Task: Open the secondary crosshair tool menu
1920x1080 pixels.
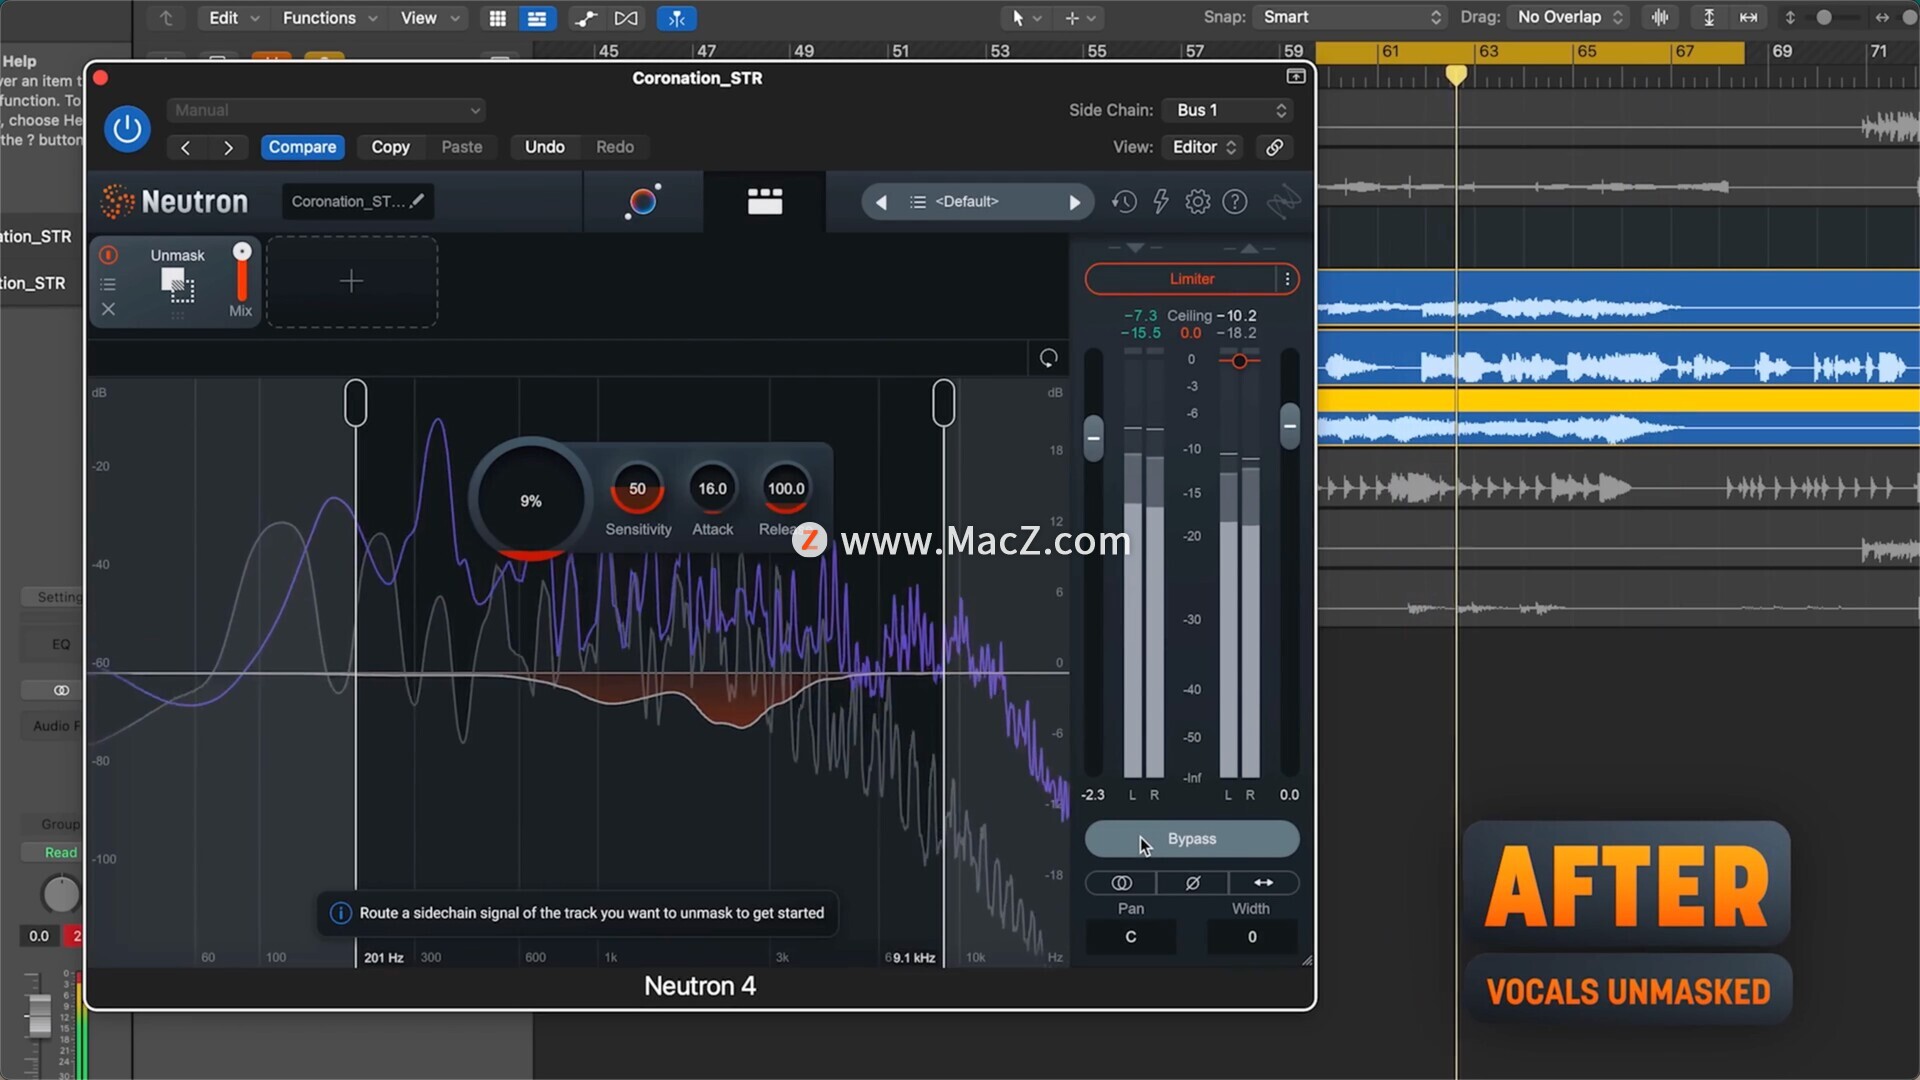Action: (x=1080, y=18)
